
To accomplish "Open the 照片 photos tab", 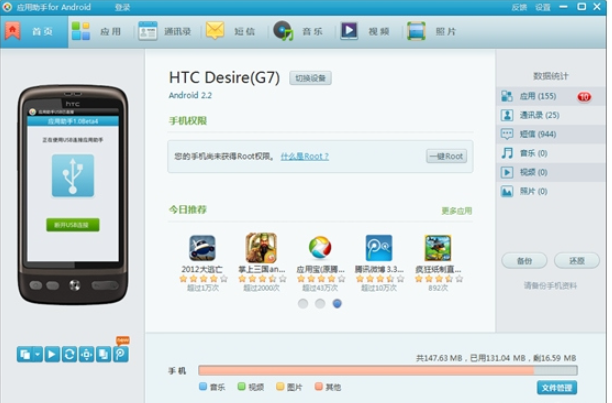I will pyautogui.click(x=431, y=32).
